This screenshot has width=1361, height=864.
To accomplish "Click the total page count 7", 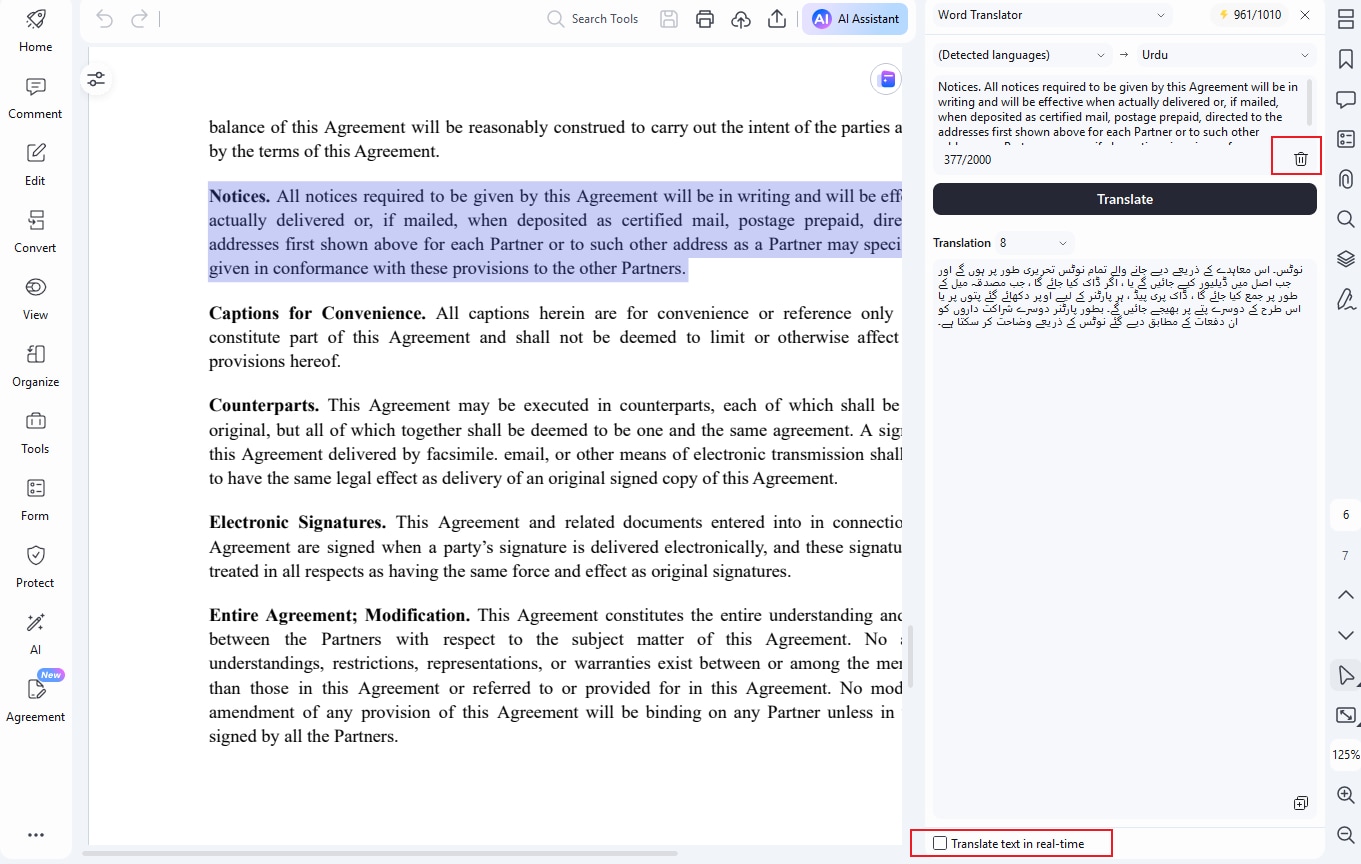I will pos(1346,555).
